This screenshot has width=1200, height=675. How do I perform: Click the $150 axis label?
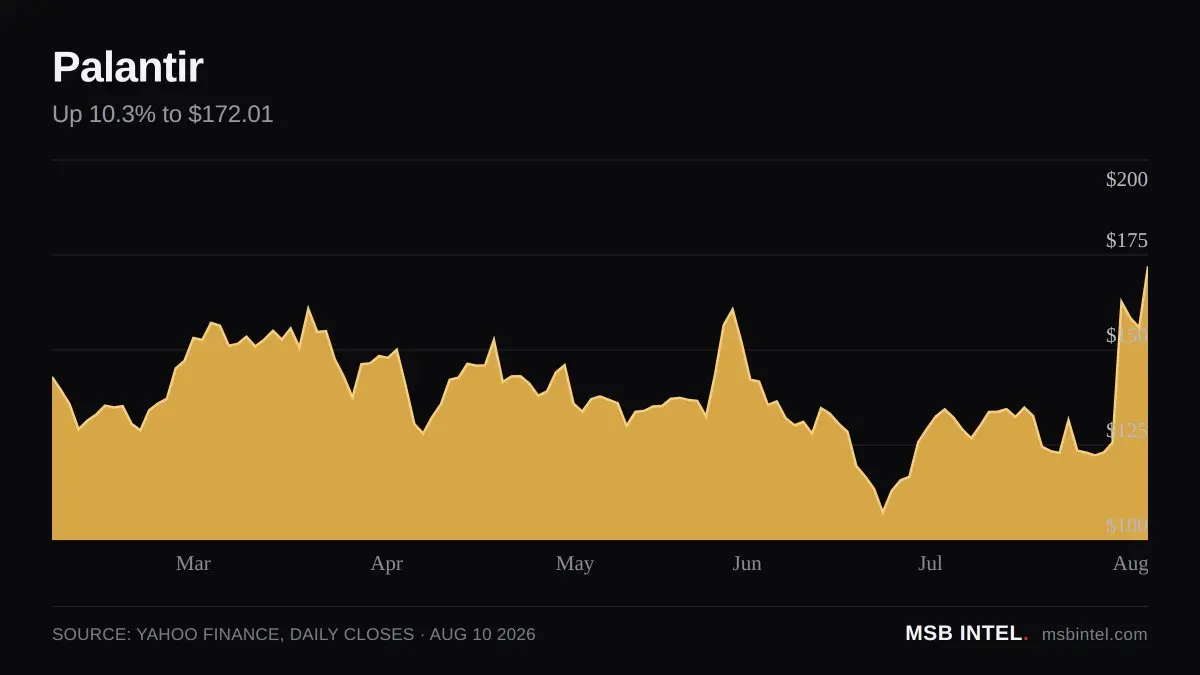(x=1127, y=335)
